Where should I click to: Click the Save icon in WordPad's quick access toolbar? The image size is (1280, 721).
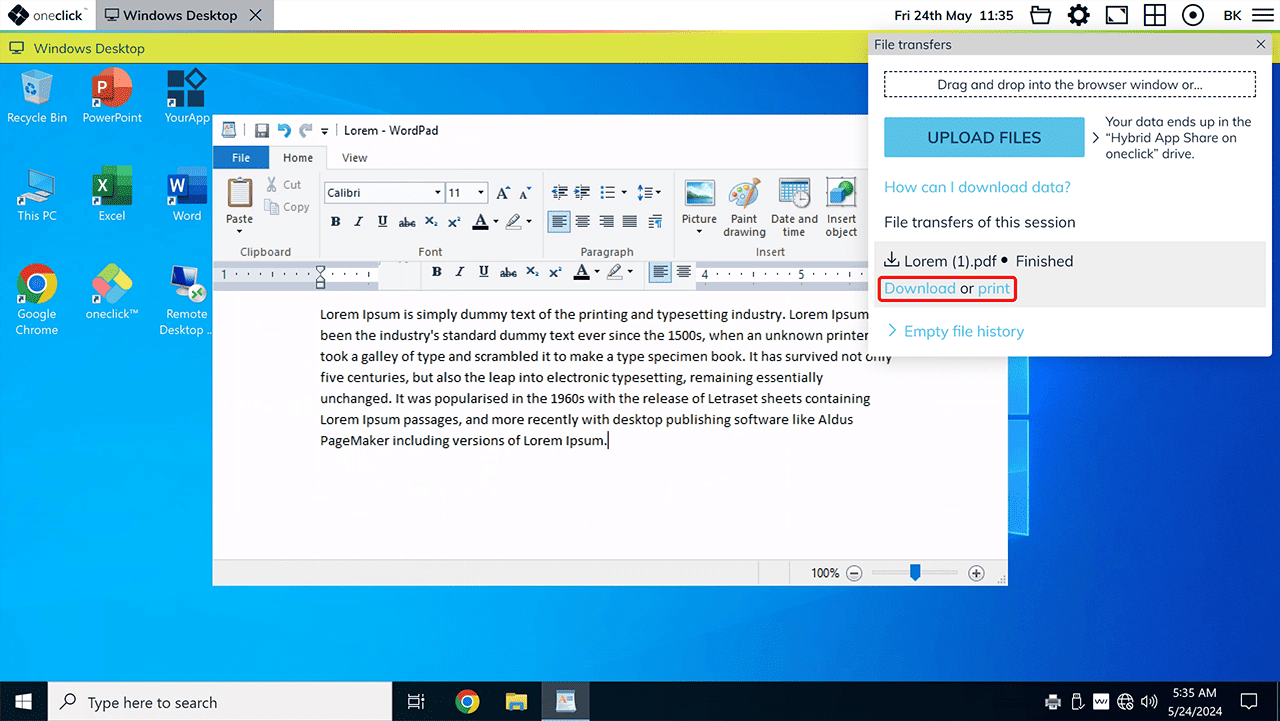coord(262,130)
